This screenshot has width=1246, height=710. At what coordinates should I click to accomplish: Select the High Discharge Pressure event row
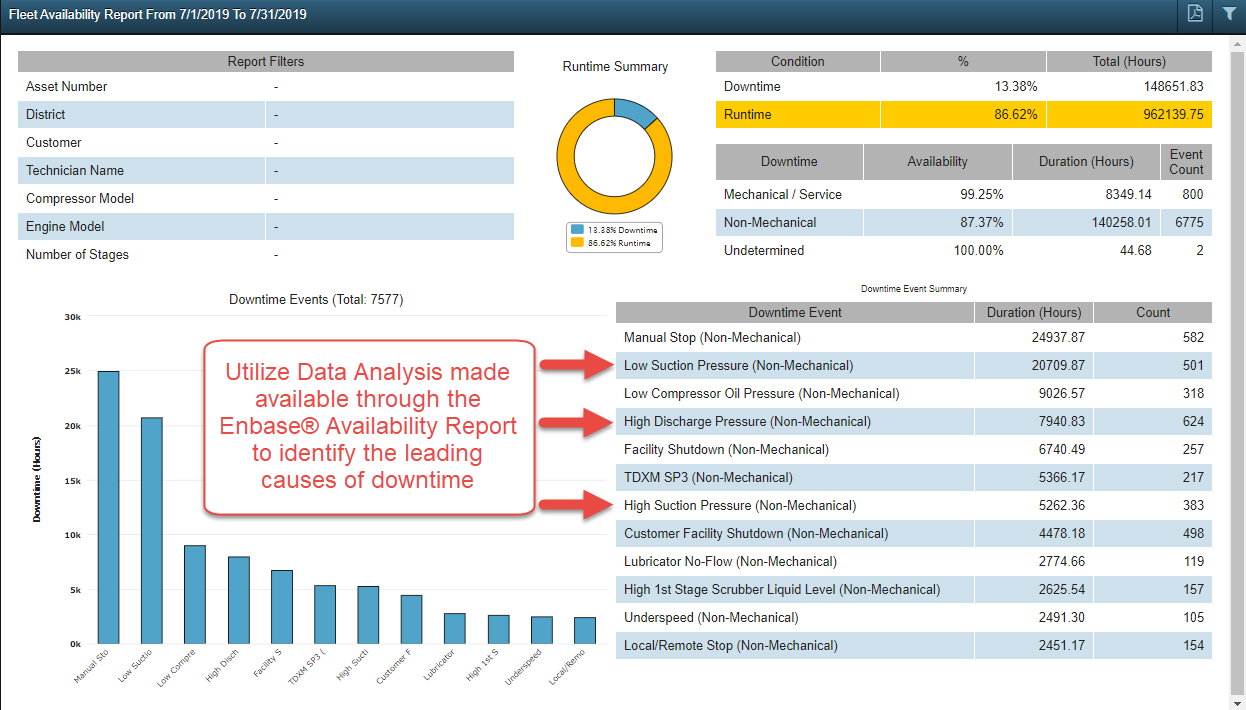790,421
